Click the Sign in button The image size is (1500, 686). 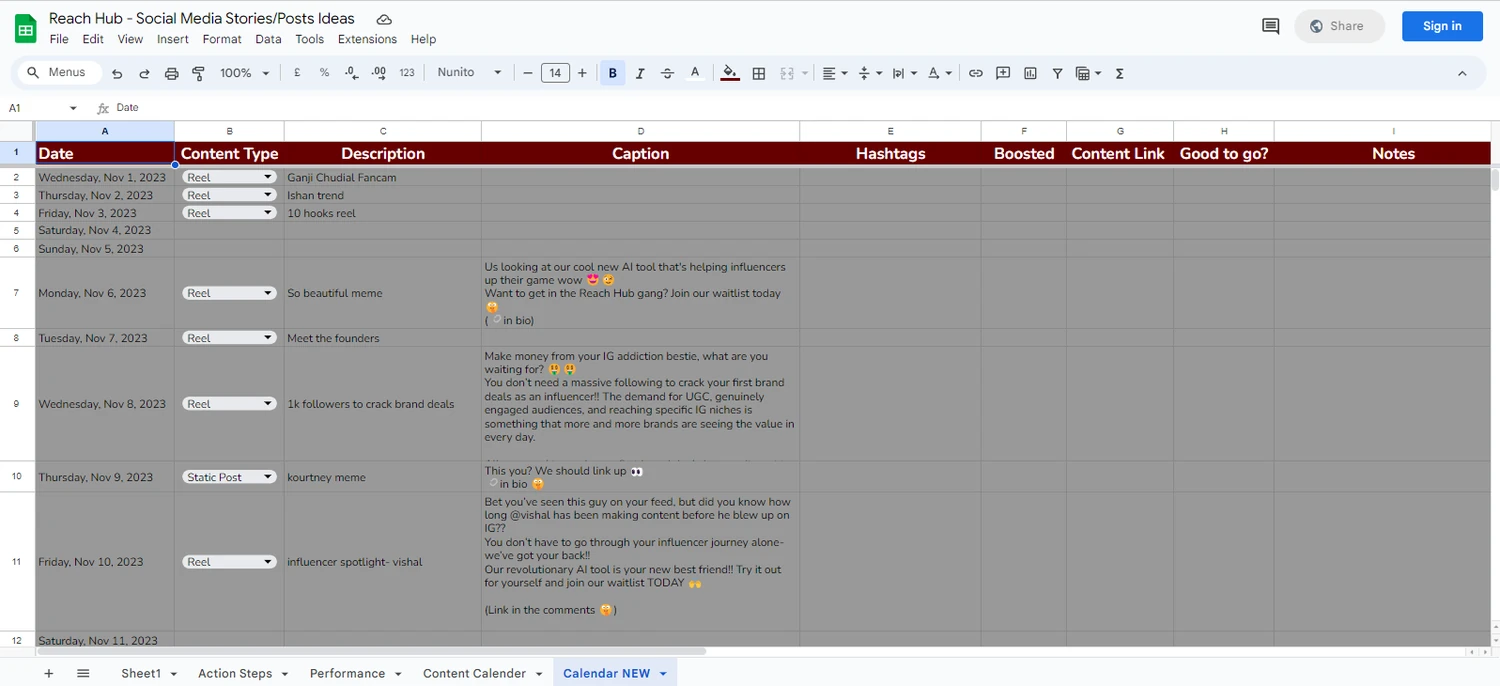click(x=1442, y=26)
